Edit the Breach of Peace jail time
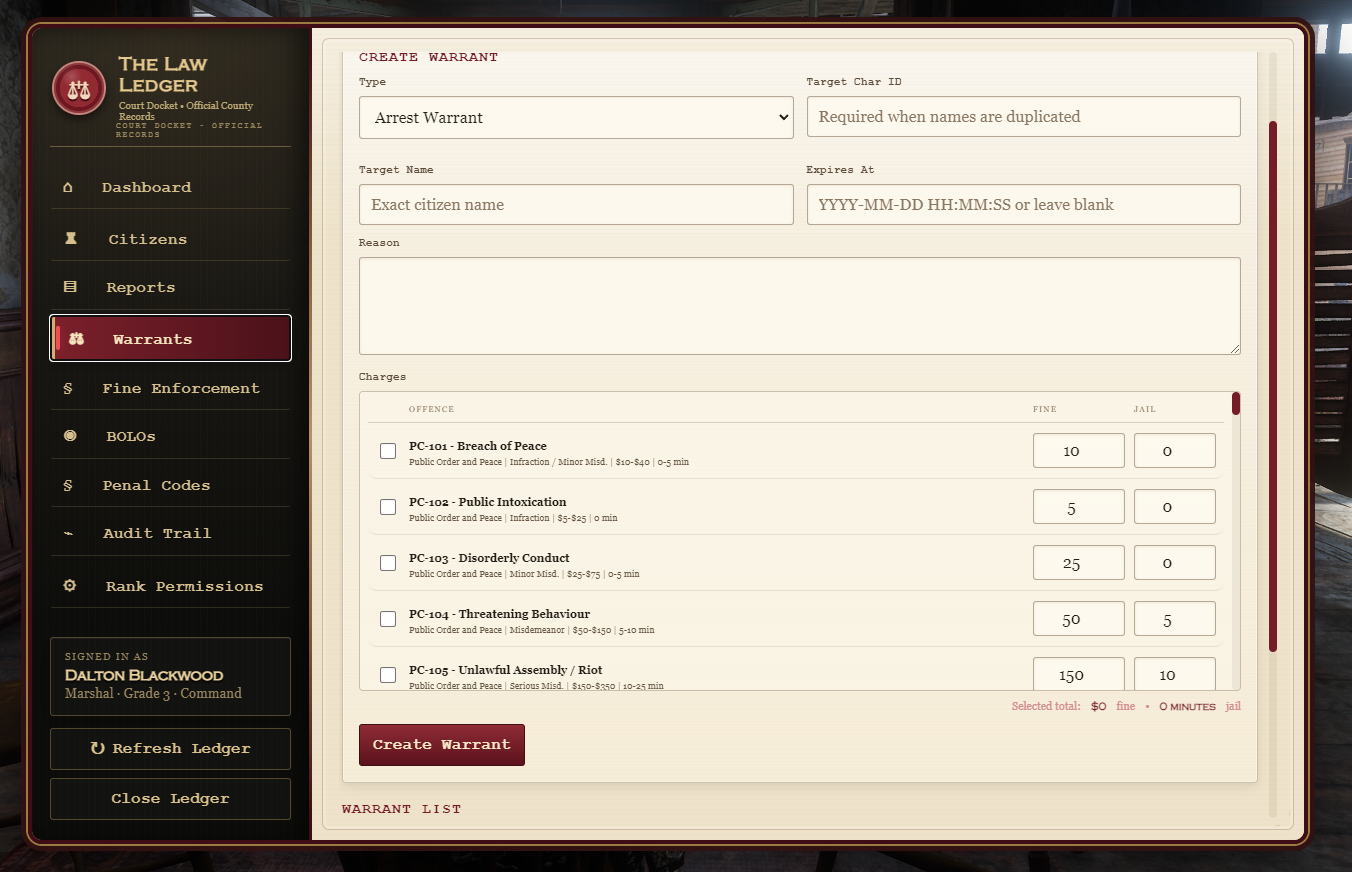1352x872 pixels. pos(1175,450)
